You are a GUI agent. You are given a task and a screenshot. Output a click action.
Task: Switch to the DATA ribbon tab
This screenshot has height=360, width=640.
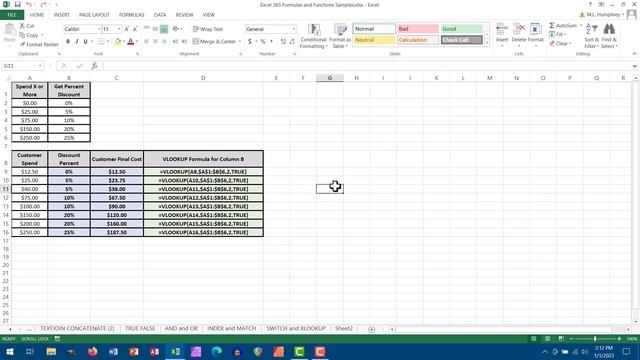(x=160, y=15)
